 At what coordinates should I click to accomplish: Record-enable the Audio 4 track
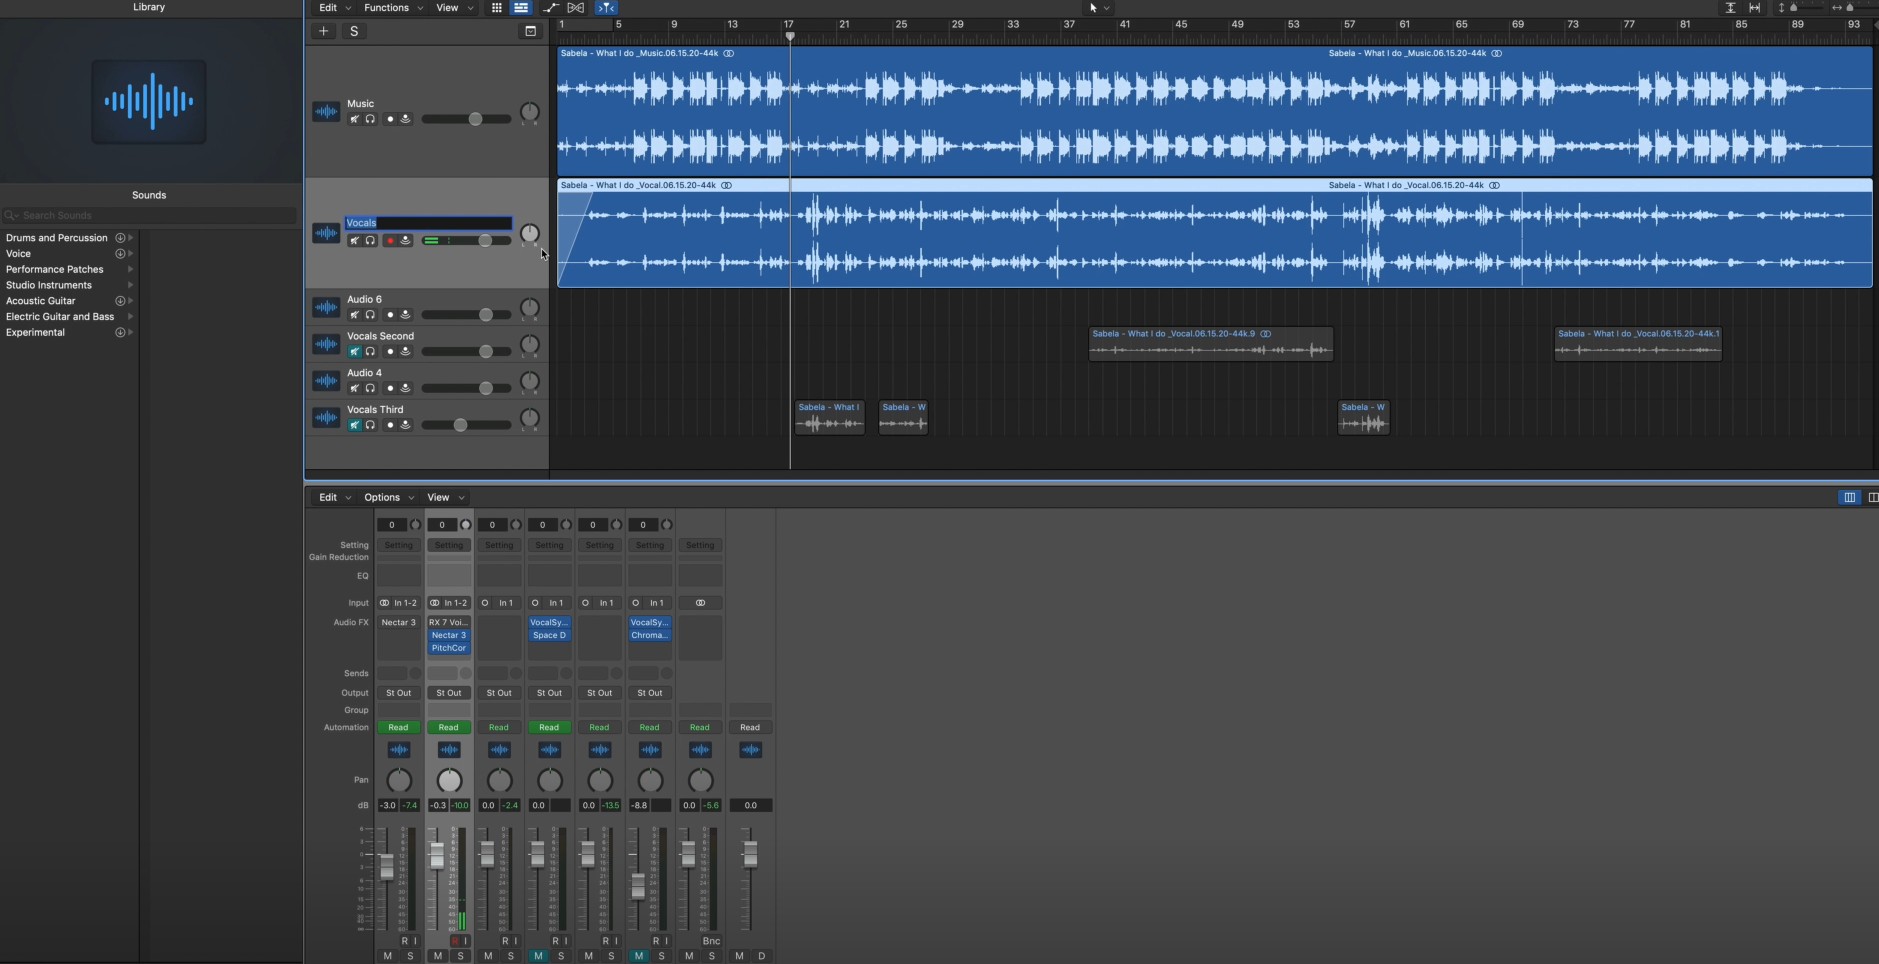point(390,388)
